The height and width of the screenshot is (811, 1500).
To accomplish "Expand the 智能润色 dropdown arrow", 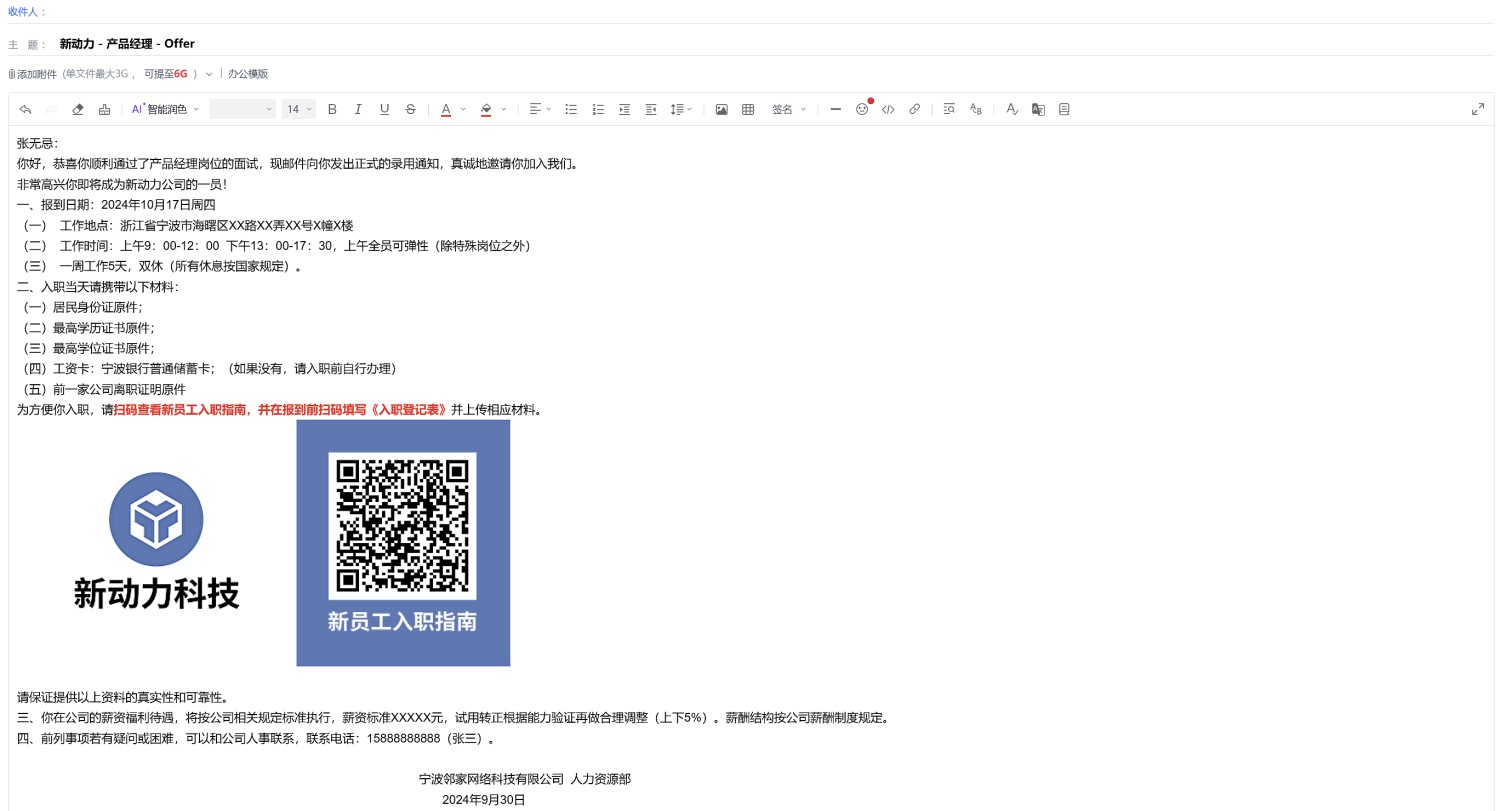I will click(x=196, y=109).
